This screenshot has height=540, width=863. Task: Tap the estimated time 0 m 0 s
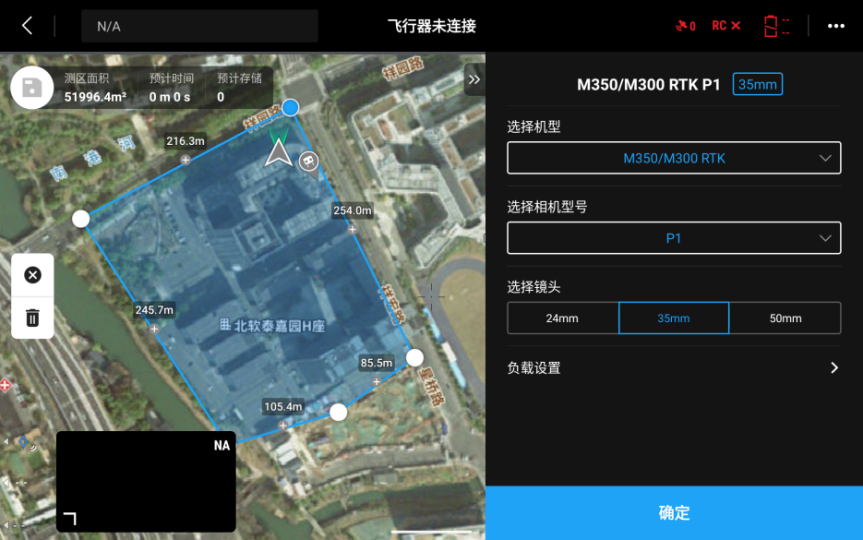point(170,97)
